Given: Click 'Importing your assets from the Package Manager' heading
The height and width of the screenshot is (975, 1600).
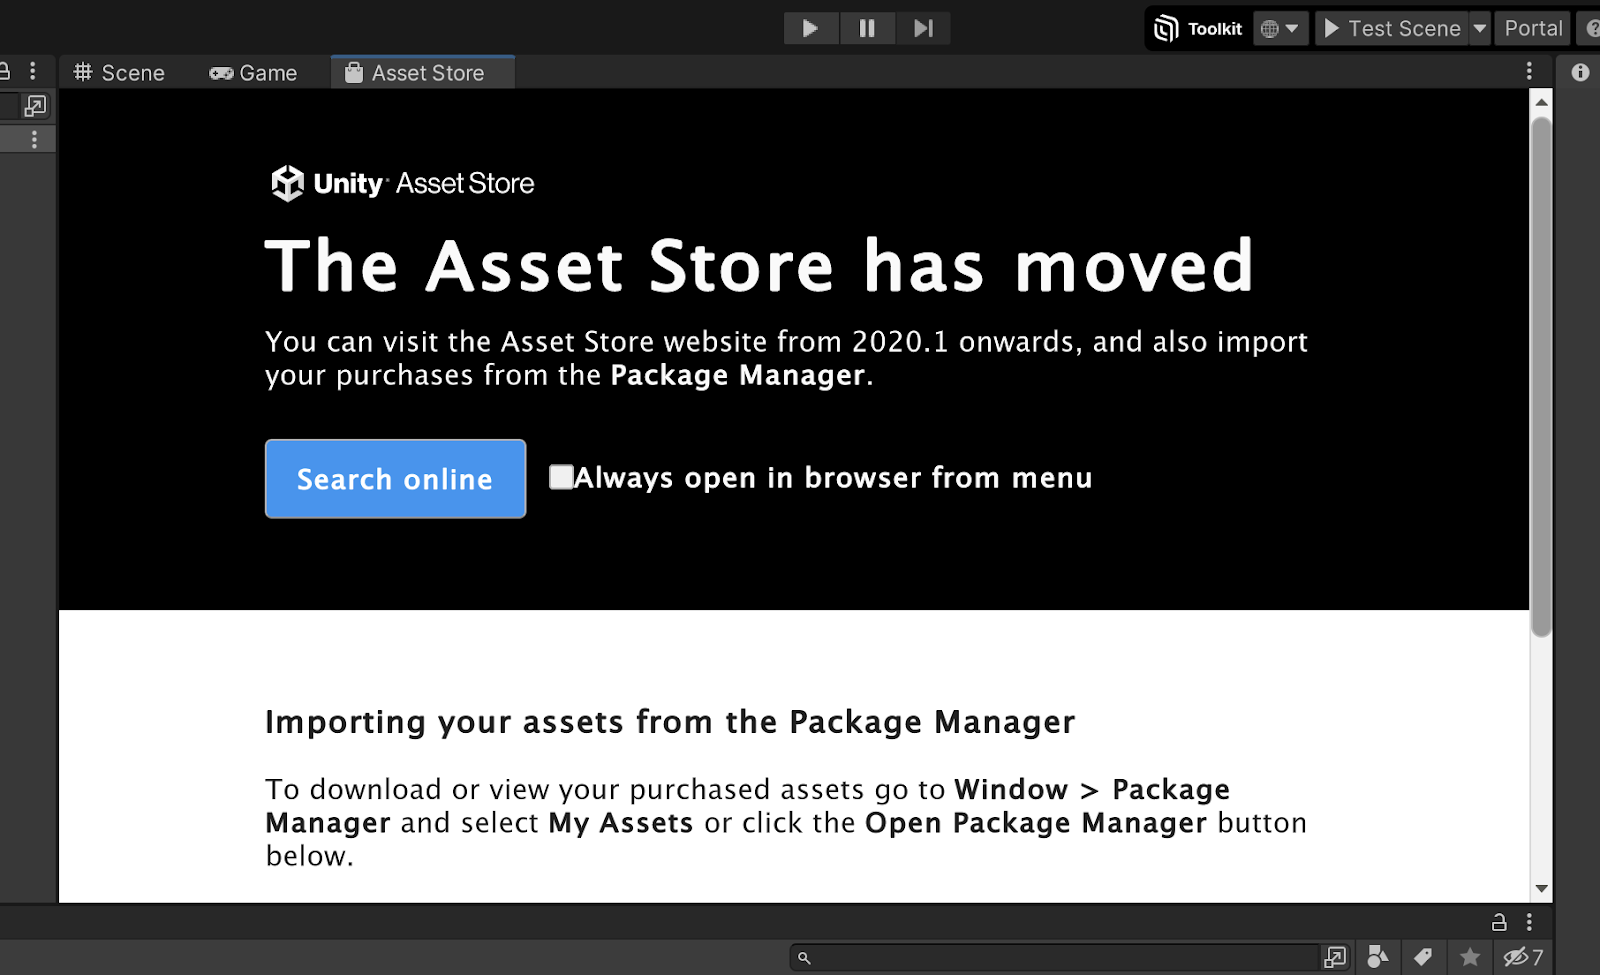Looking at the screenshot, I should click(x=670, y=722).
